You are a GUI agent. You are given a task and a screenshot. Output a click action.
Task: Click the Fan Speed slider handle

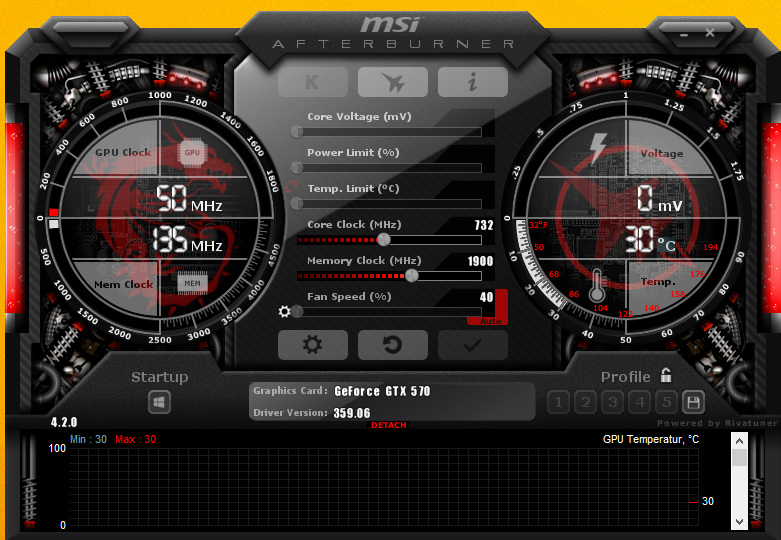[297, 312]
